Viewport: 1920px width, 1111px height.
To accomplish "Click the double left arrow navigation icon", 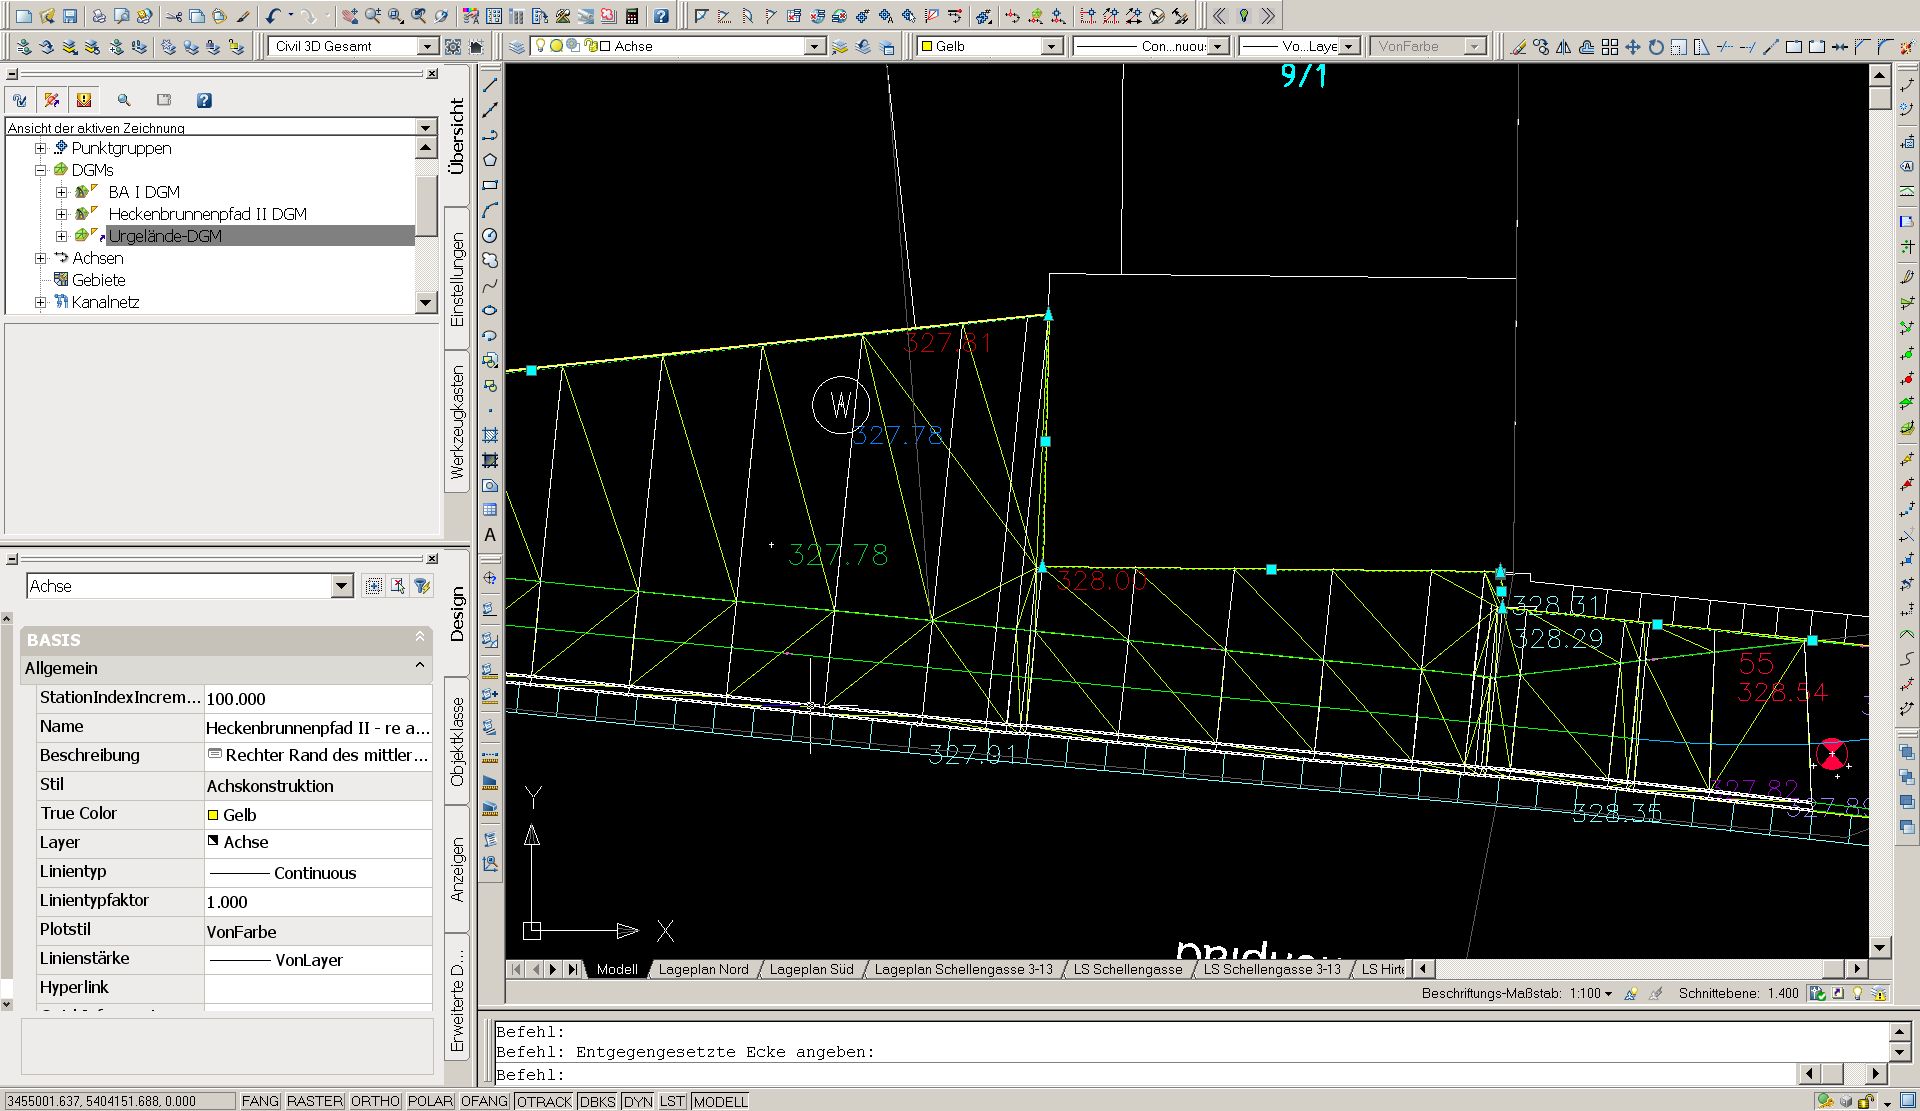I will (1220, 16).
